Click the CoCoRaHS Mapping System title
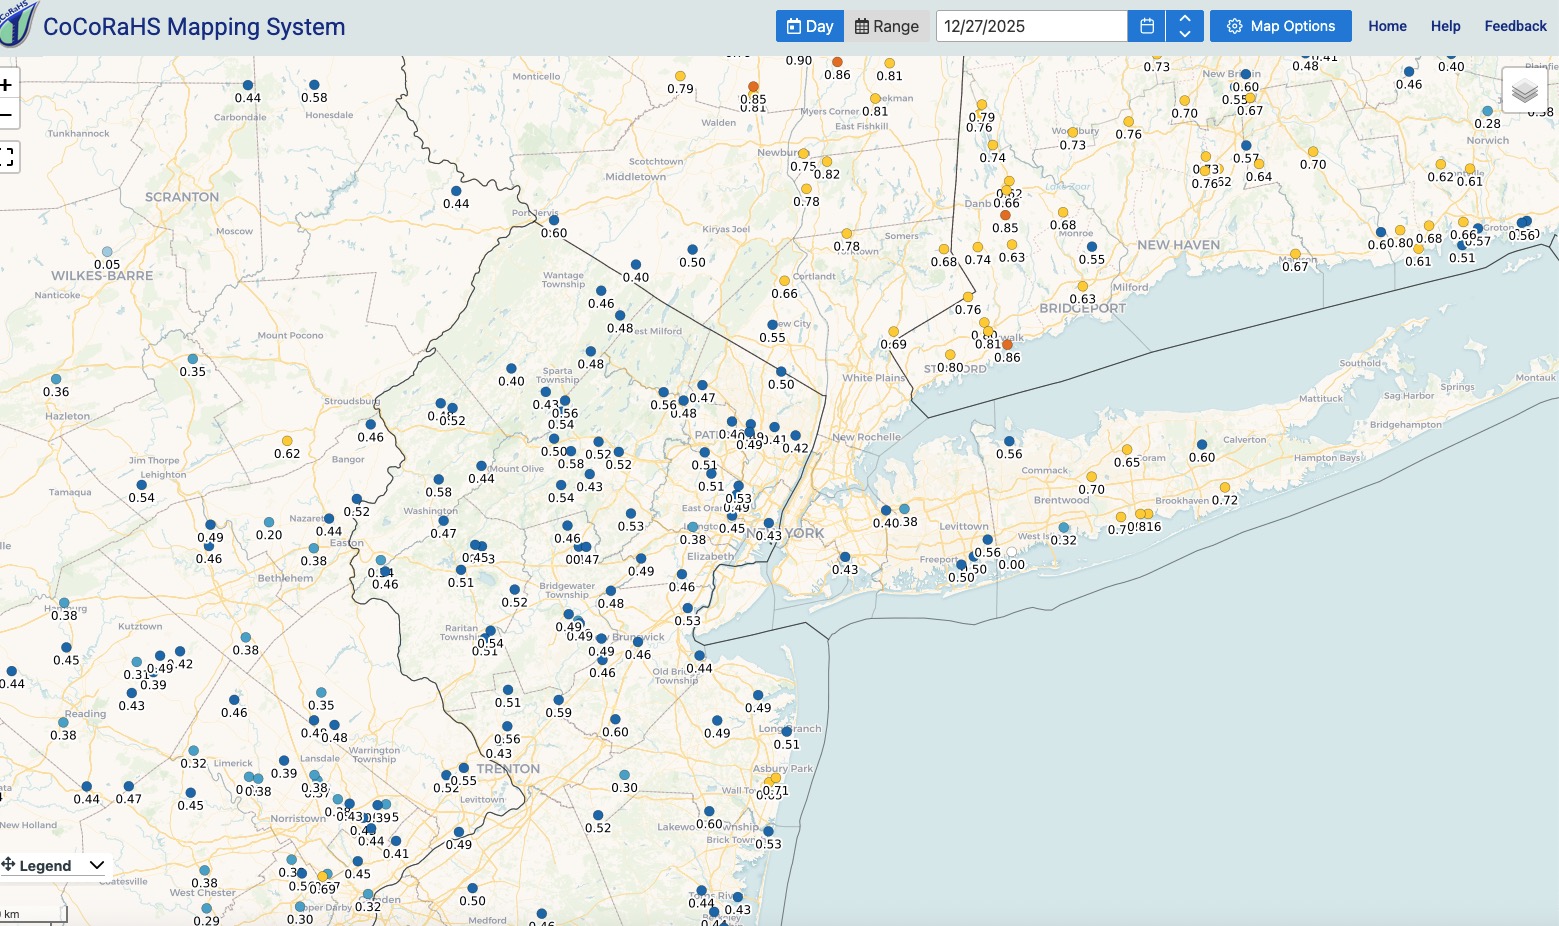This screenshot has height=926, width=1559. pos(194,27)
